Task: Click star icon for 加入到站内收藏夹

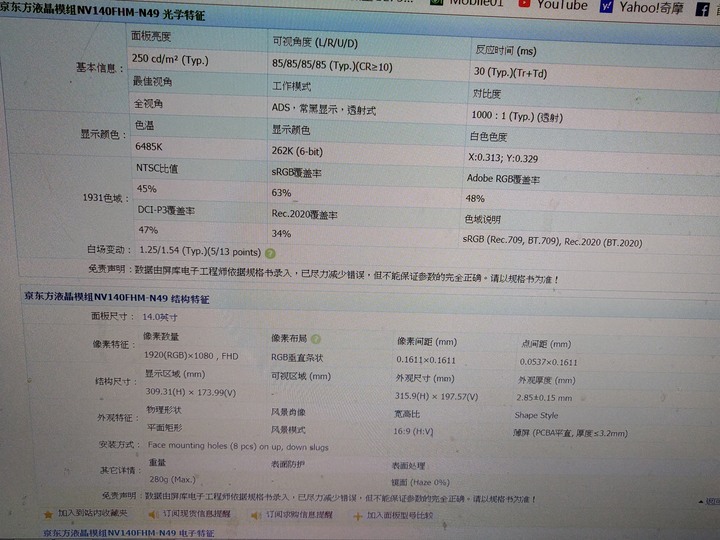Action: point(48,514)
